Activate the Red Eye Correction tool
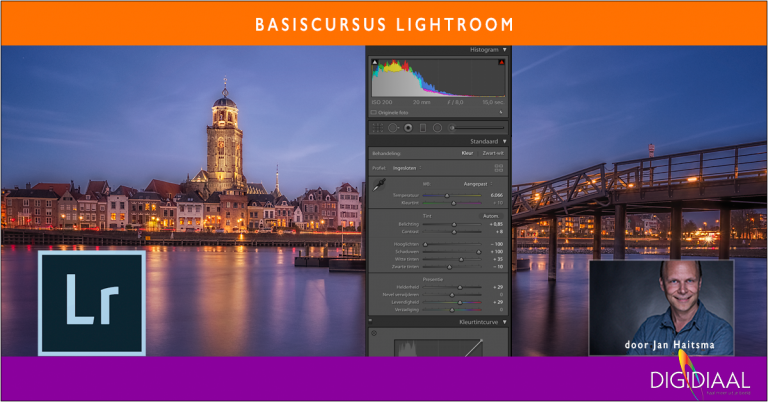The height and width of the screenshot is (402, 768). [x=408, y=128]
